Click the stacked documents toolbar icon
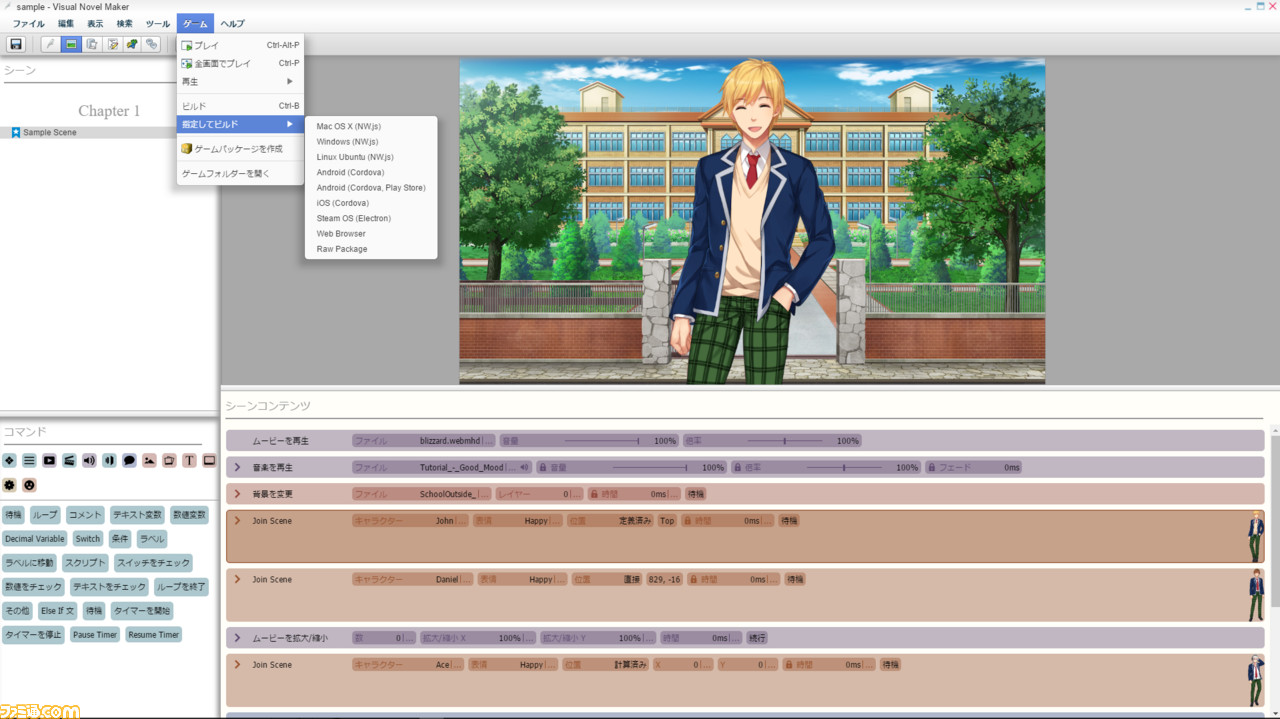The height and width of the screenshot is (719, 1280). pos(91,44)
